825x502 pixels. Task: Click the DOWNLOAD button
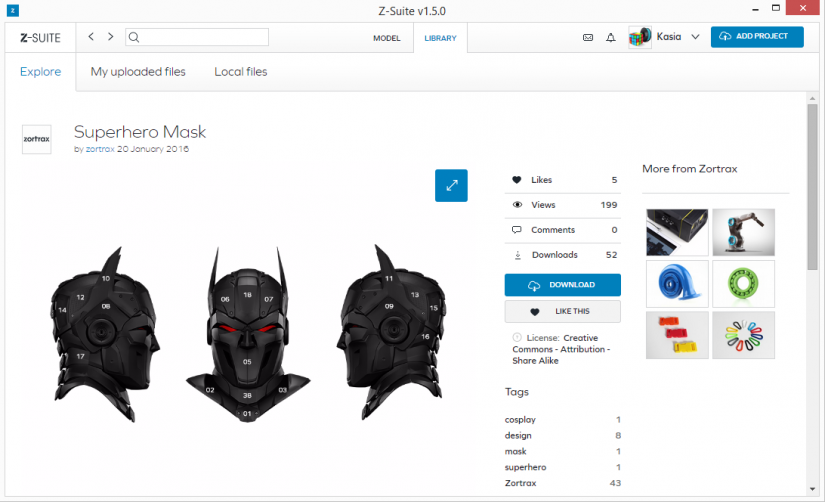coord(562,285)
